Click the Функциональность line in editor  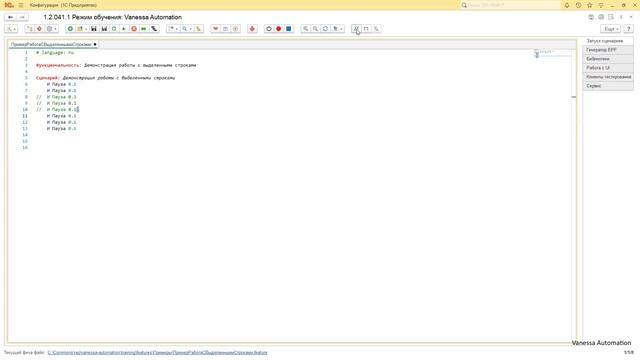click(x=116, y=65)
